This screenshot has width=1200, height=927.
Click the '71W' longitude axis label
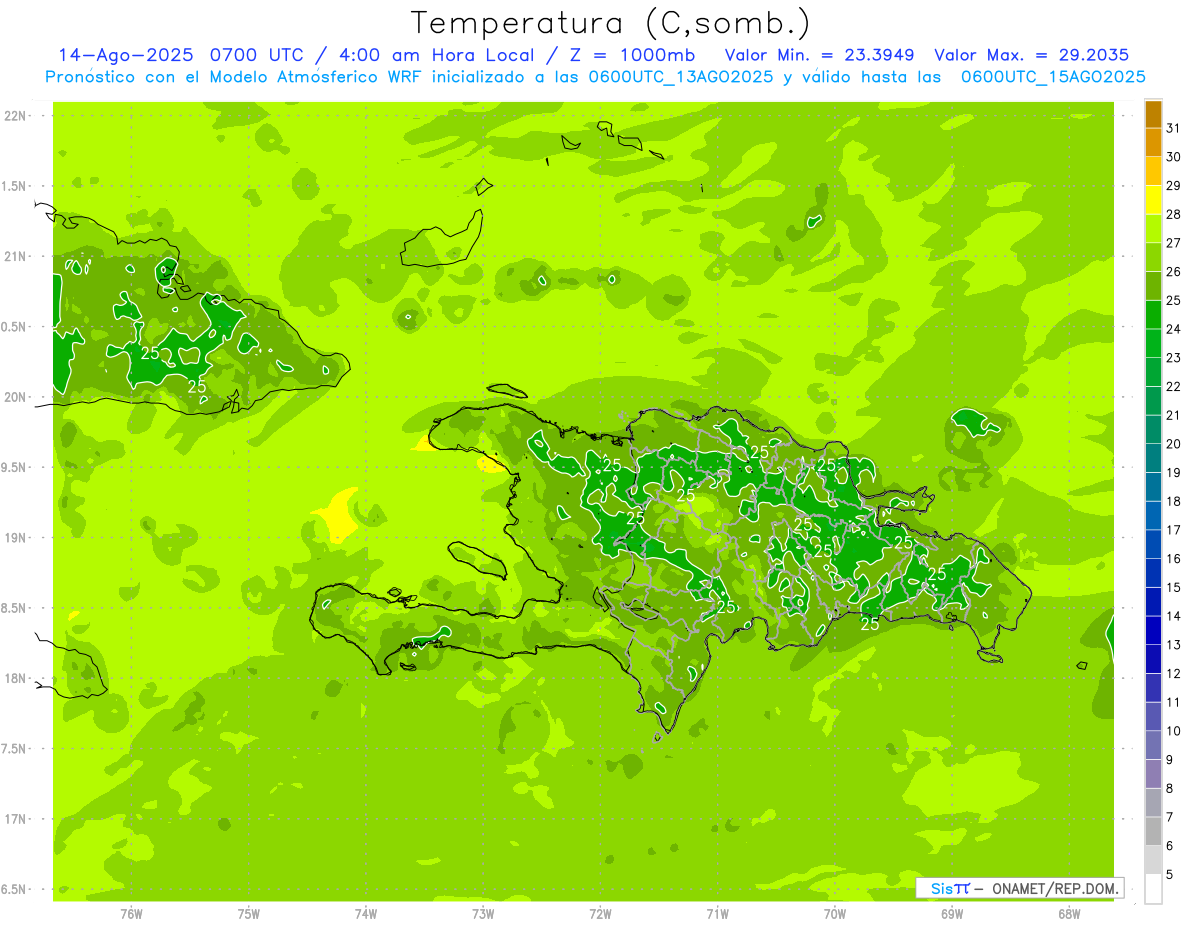pyautogui.click(x=717, y=914)
